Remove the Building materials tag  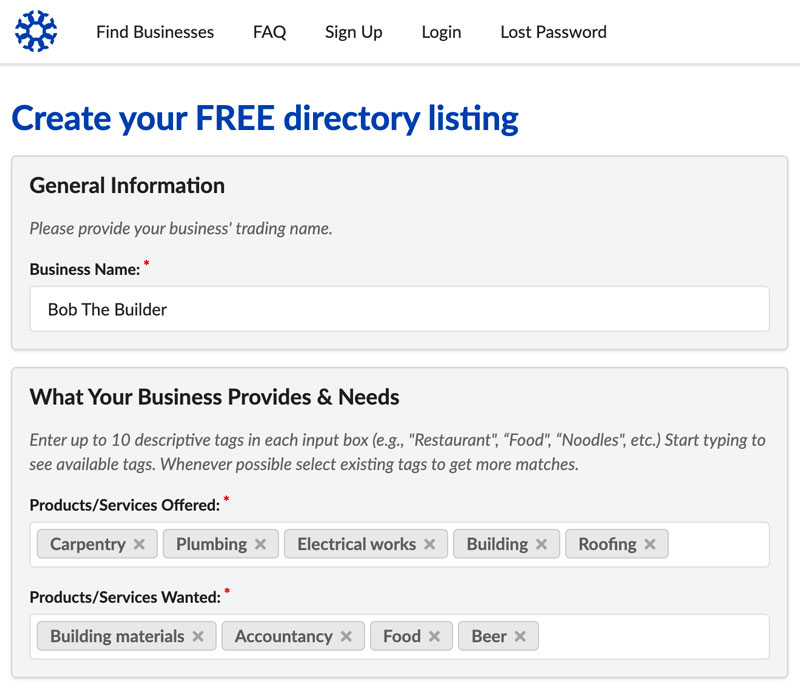click(198, 636)
